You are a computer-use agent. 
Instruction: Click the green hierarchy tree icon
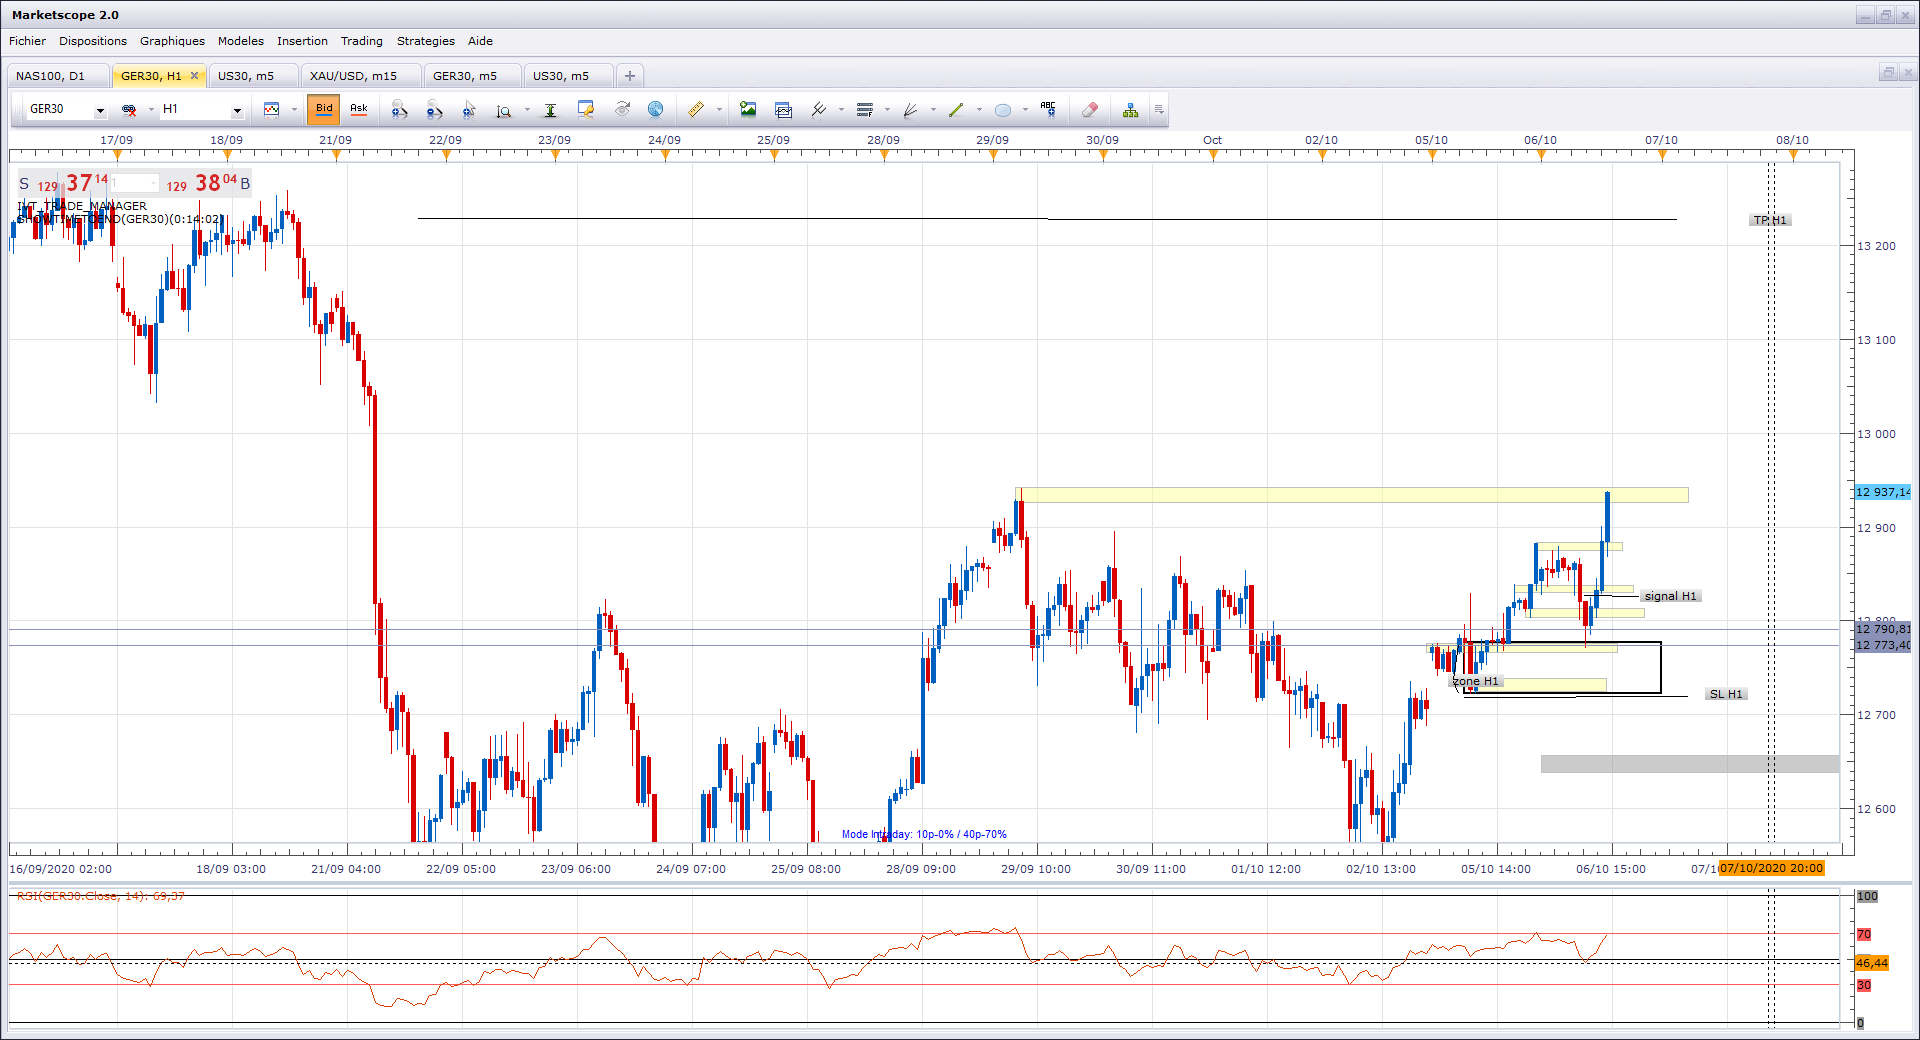click(x=1130, y=109)
